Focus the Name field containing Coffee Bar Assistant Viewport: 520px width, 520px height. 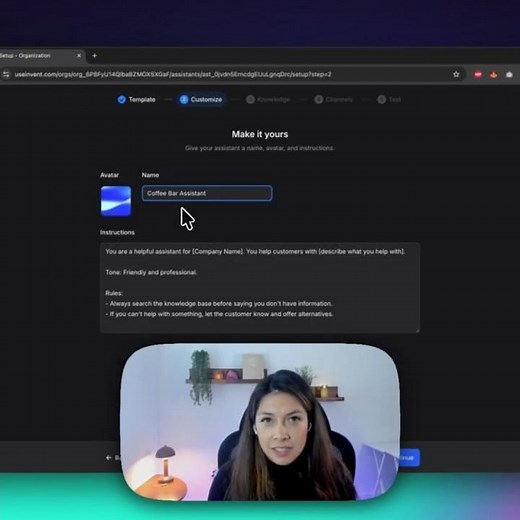[x=207, y=193]
